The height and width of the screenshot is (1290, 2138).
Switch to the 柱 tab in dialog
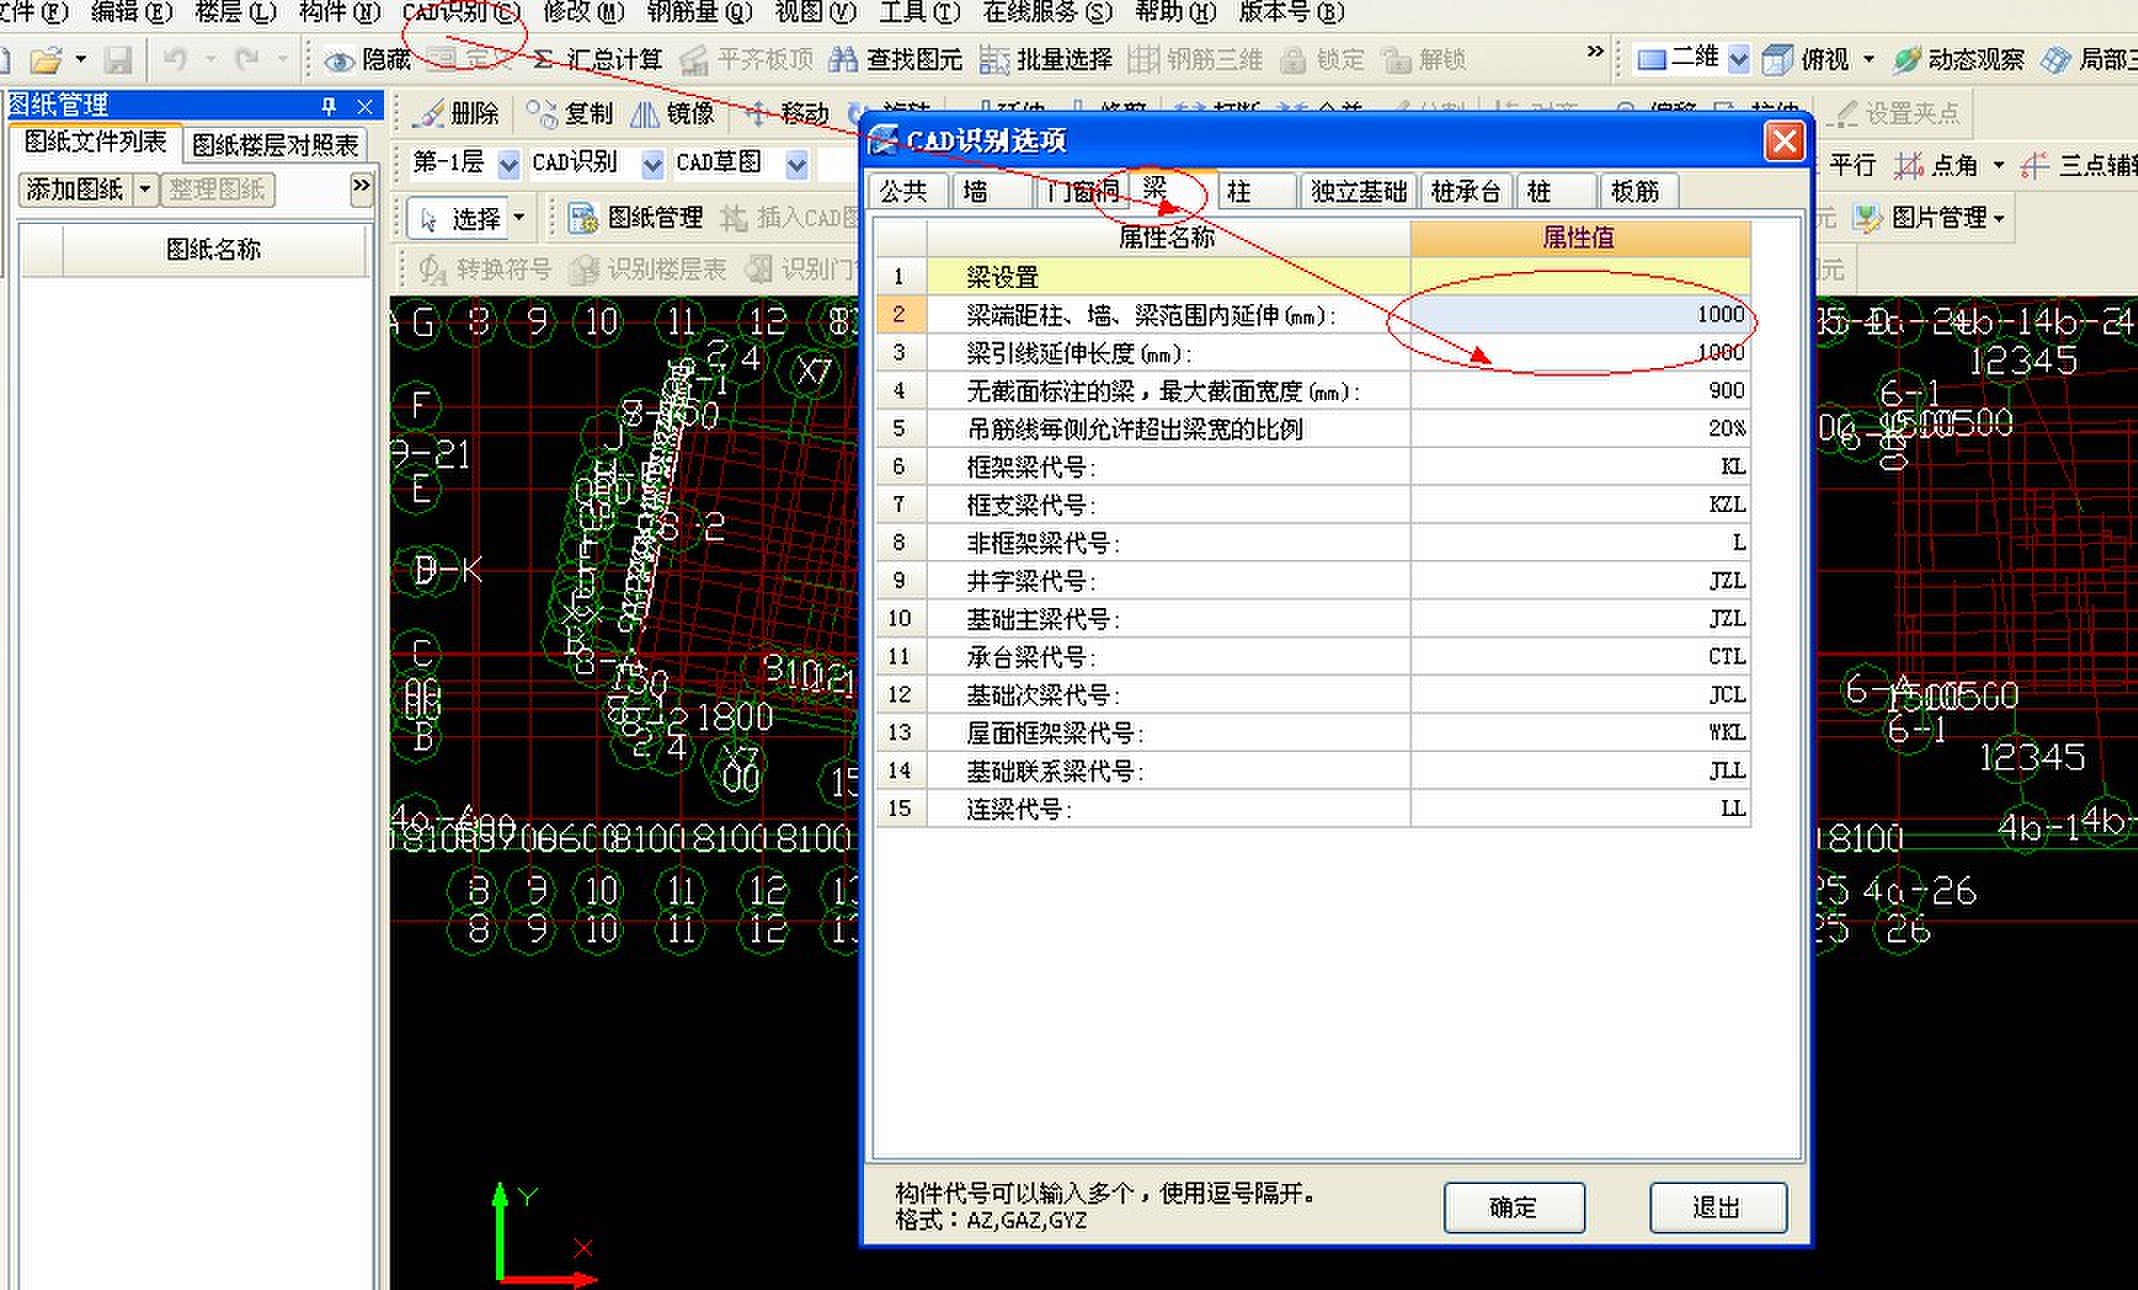[x=1256, y=191]
